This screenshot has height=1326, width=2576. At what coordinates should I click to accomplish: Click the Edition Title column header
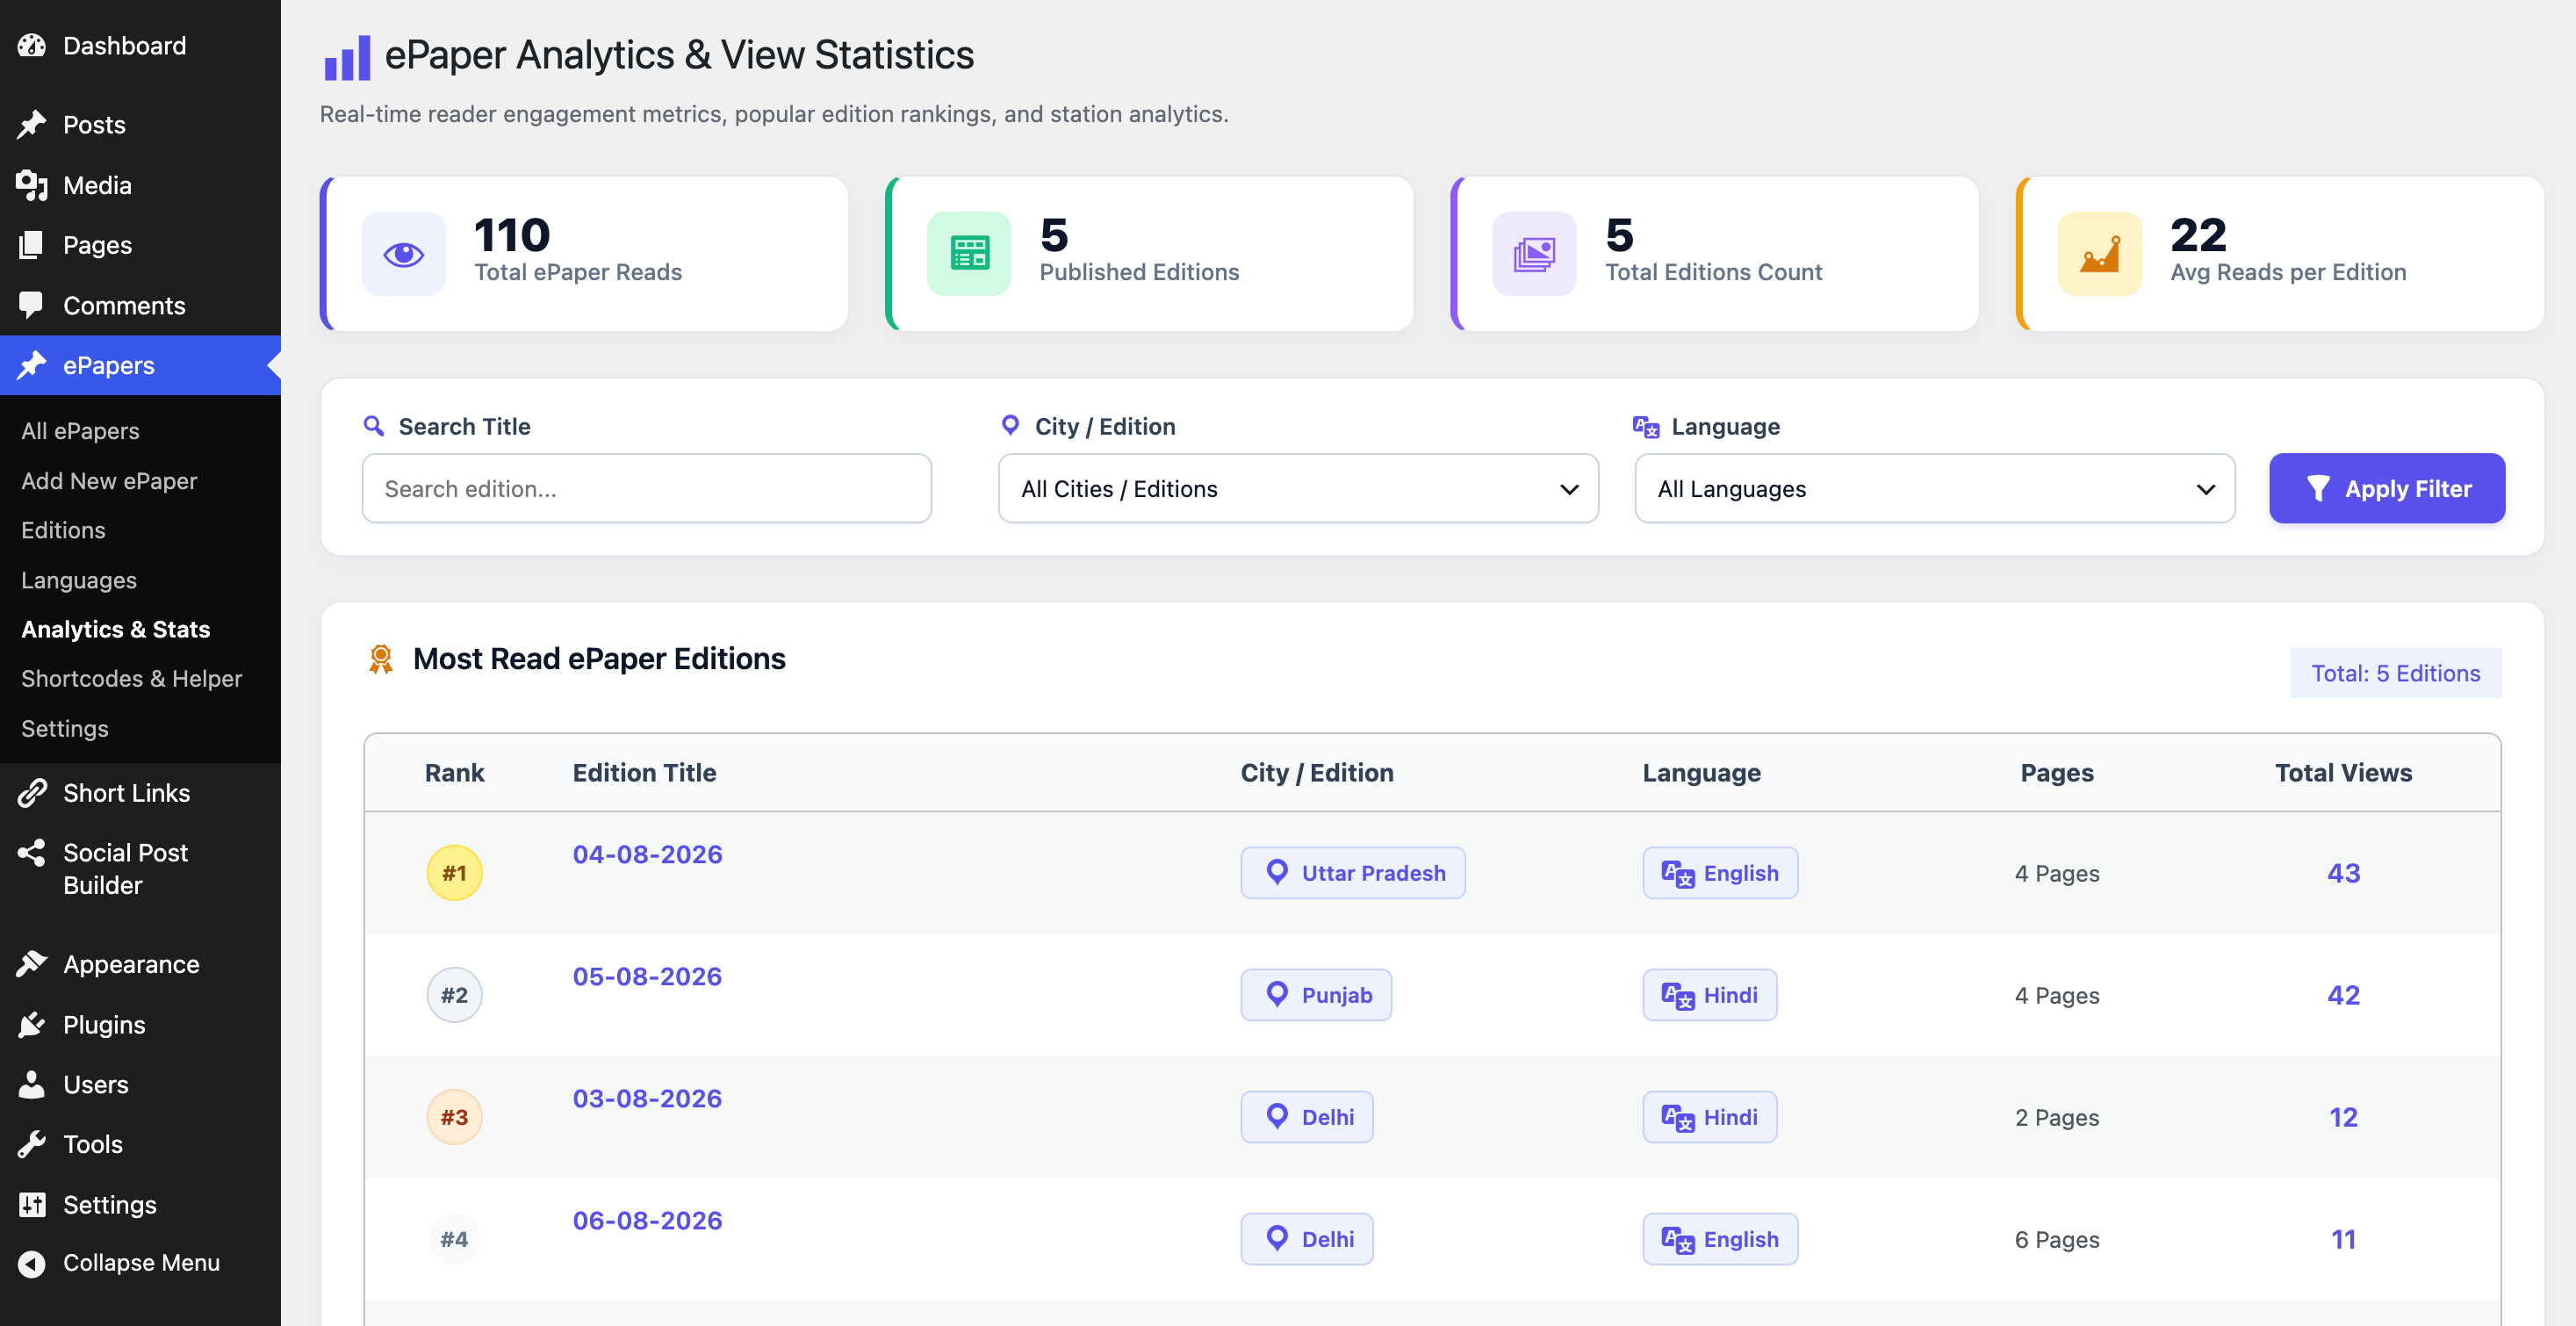(x=644, y=773)
